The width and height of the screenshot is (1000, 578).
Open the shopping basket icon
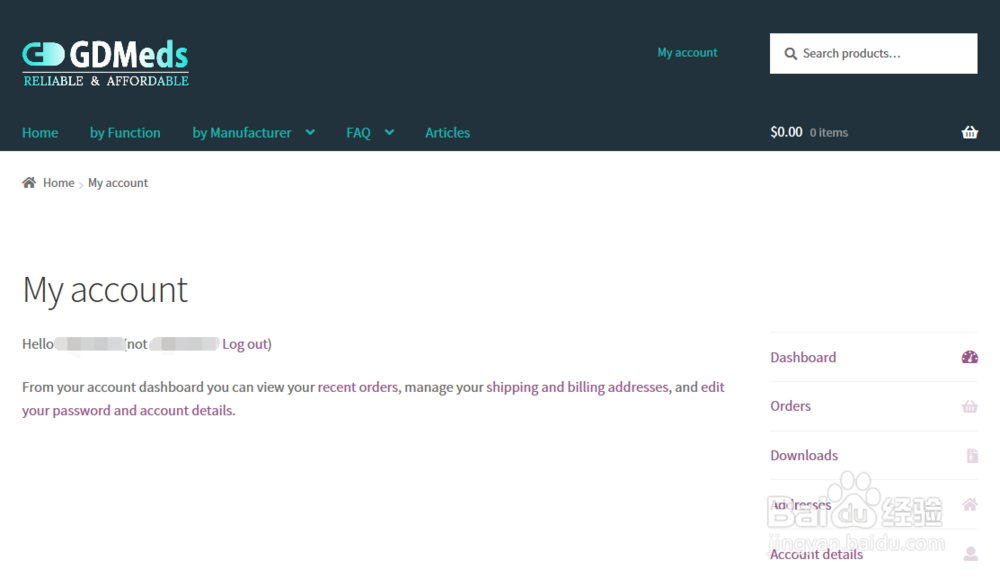[969, 133]
